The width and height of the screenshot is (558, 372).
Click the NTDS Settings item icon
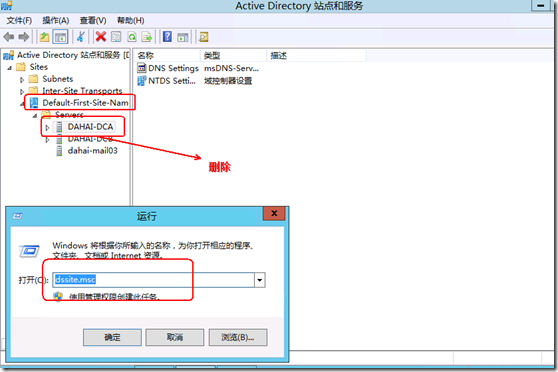(142, 80)
